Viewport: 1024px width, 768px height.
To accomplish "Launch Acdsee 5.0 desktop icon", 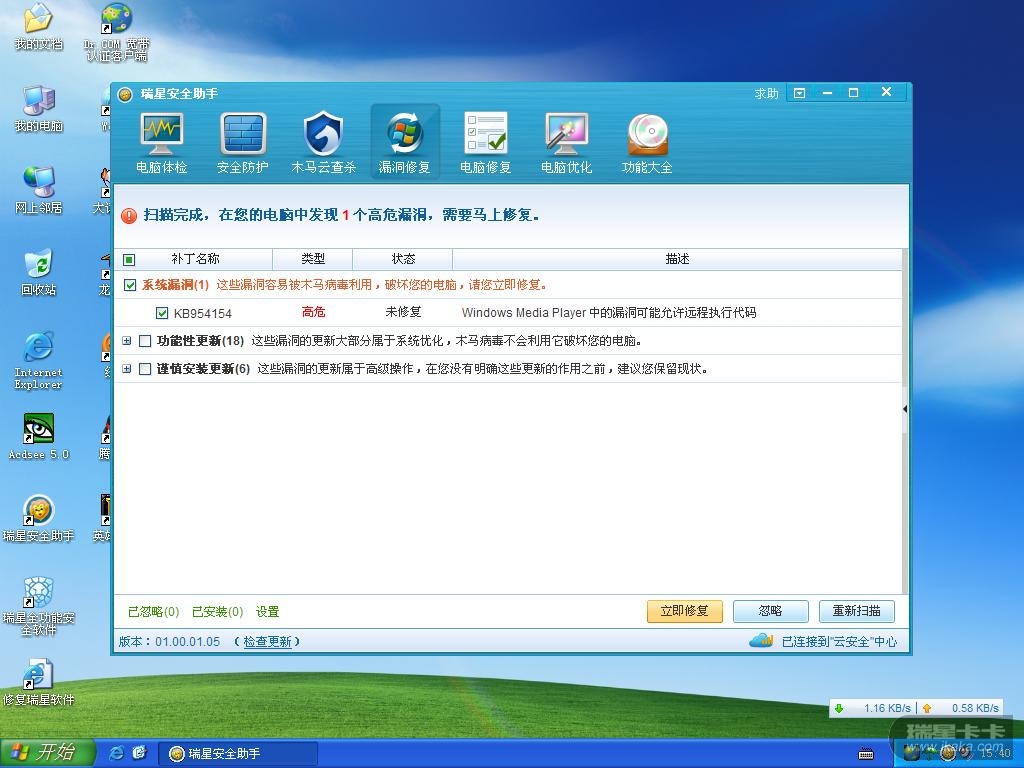I will point(39,436).
